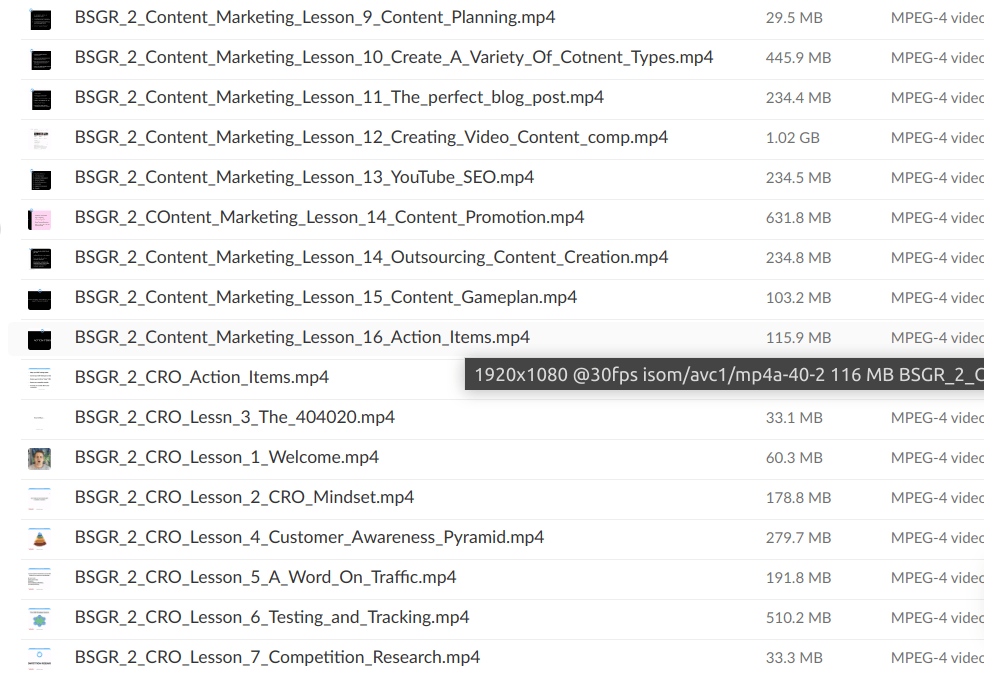
Task: Click the 445.9 MB size cell
Action: pos(798,57)
